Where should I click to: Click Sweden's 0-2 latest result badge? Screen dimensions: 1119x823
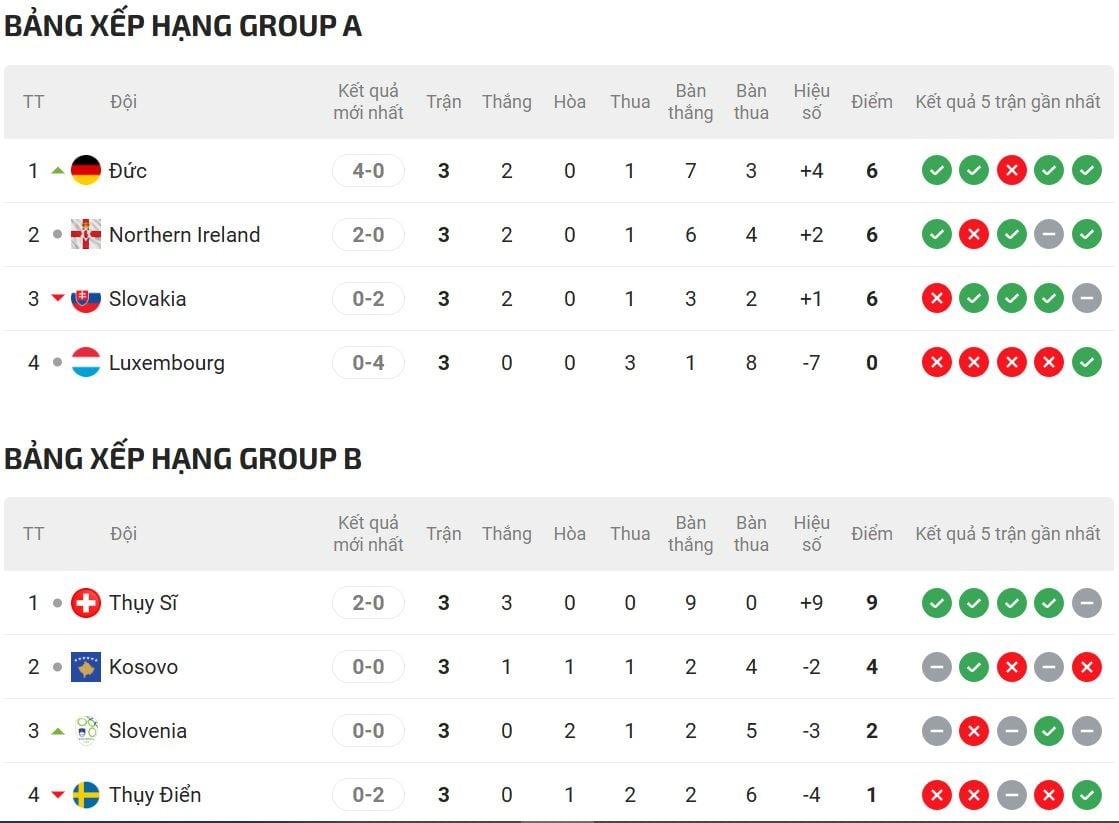[x=368, y=795]
